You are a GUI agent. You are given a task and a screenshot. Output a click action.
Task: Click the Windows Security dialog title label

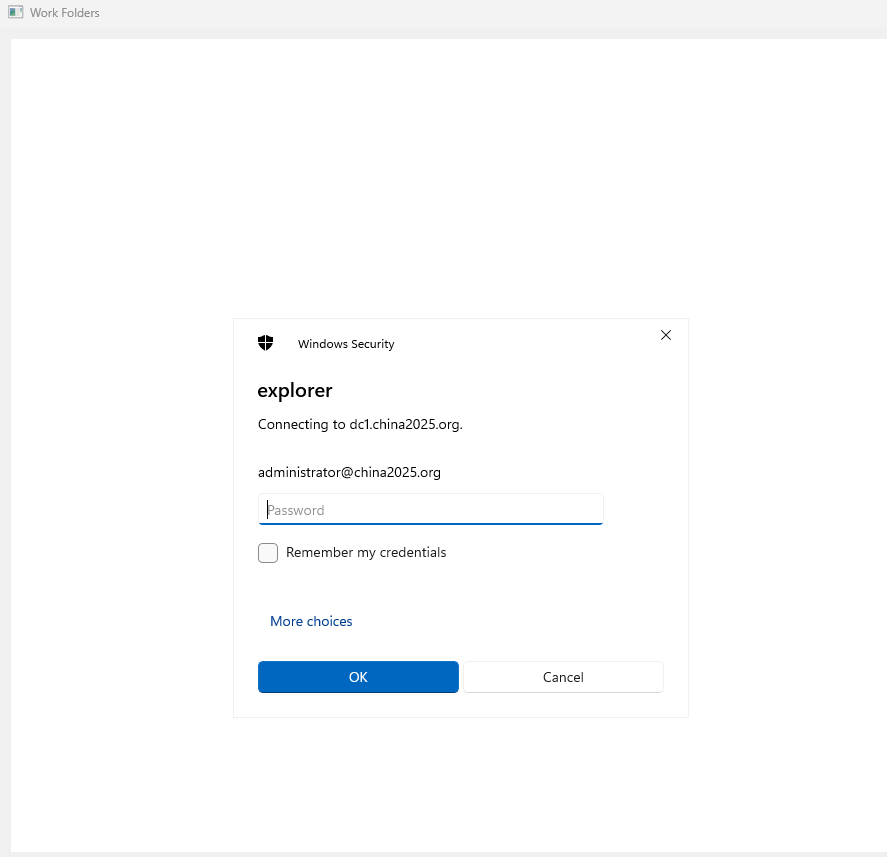(346, 344)
